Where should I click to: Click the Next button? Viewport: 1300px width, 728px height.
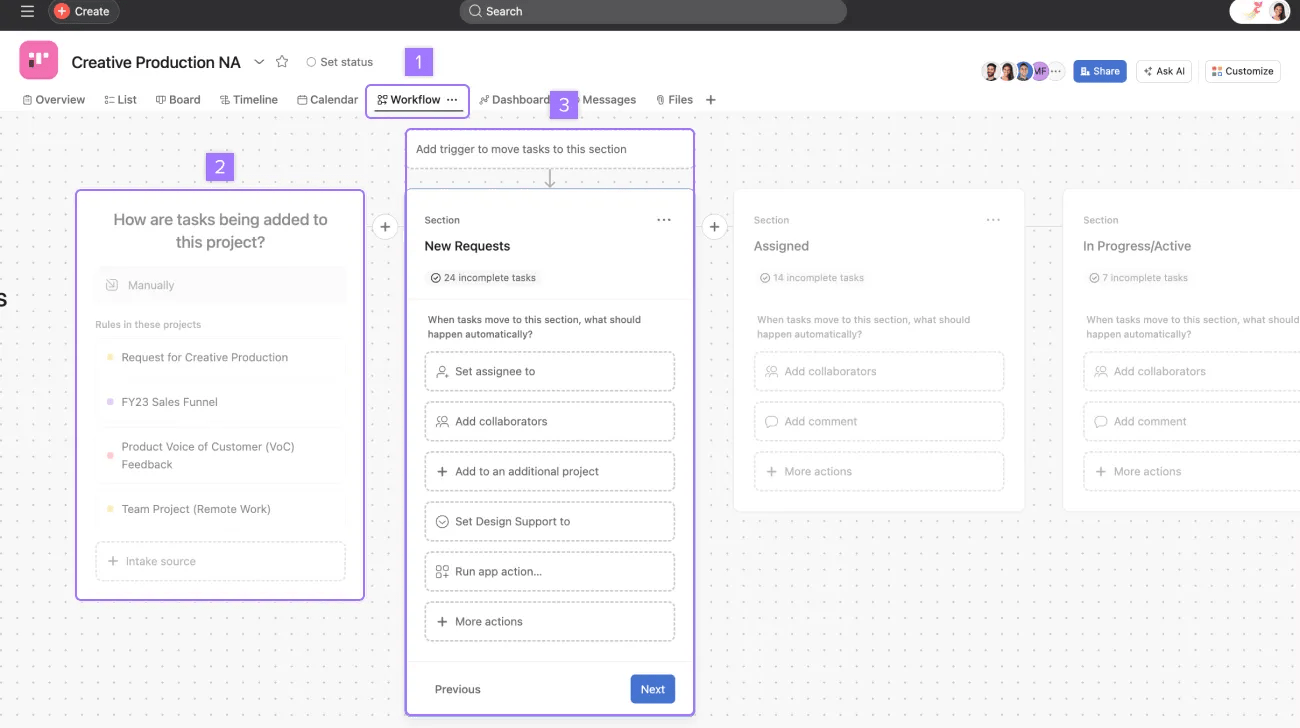tap(652, 689)
